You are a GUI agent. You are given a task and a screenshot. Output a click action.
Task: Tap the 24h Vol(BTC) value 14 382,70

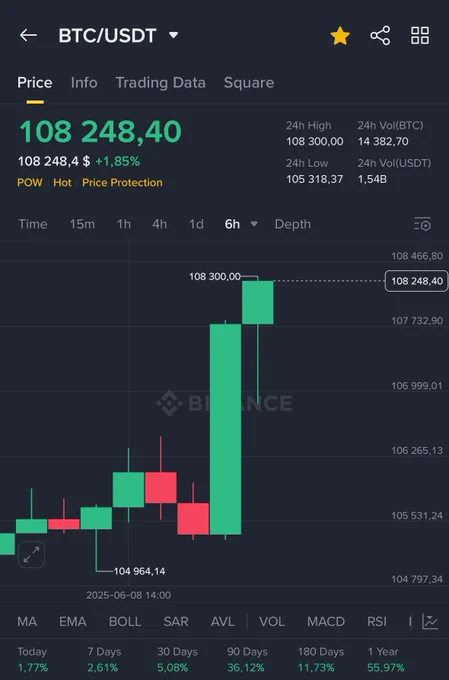coord(383,141)
